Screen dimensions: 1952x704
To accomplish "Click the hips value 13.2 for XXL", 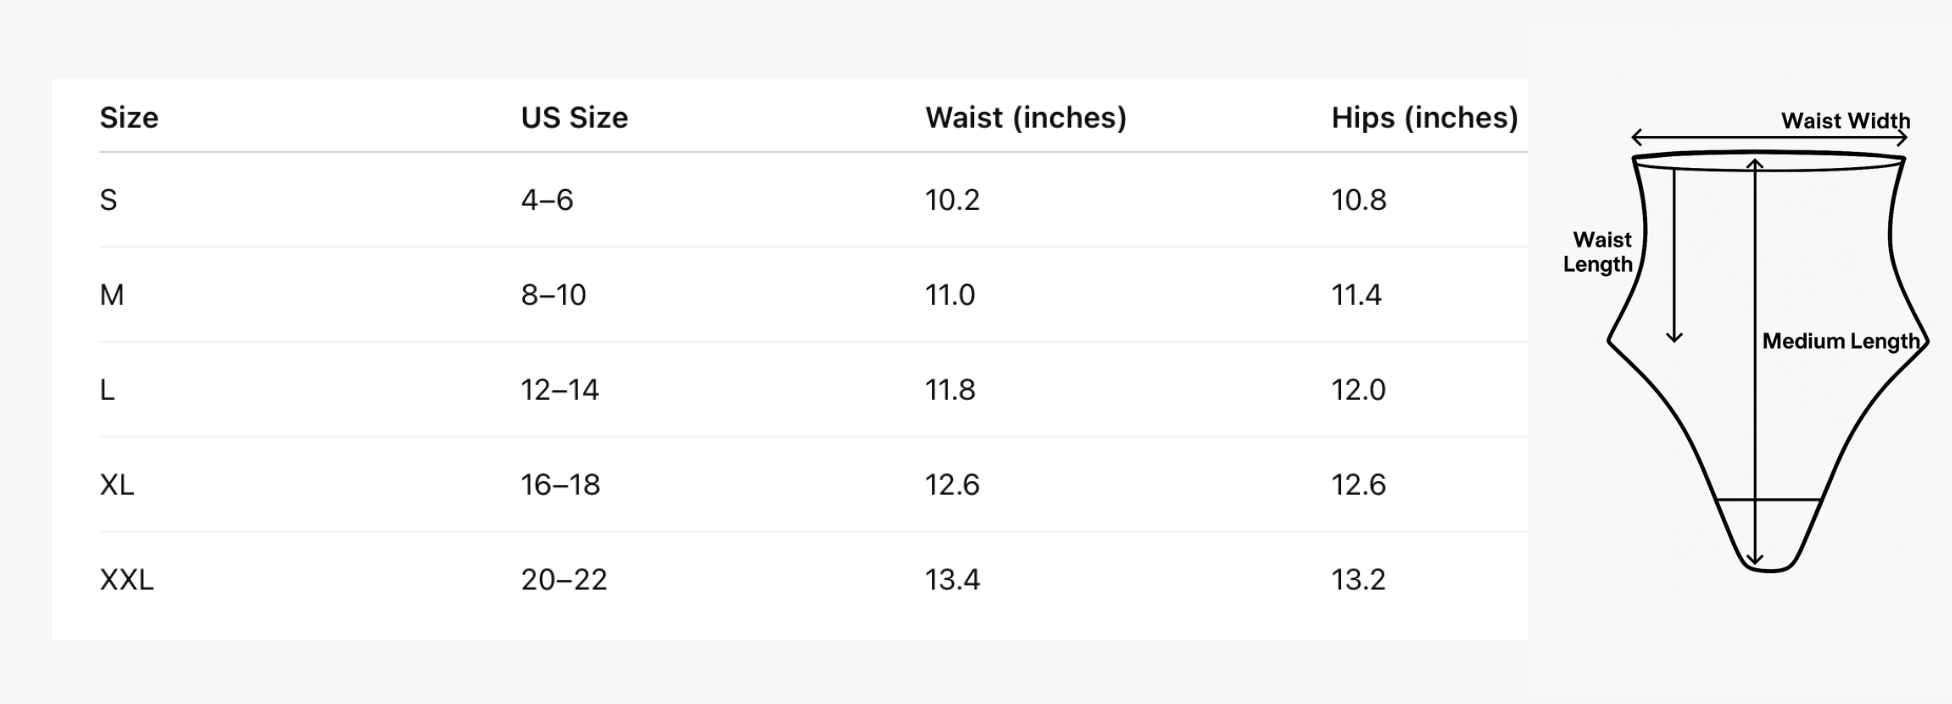I will point(1357,580).
